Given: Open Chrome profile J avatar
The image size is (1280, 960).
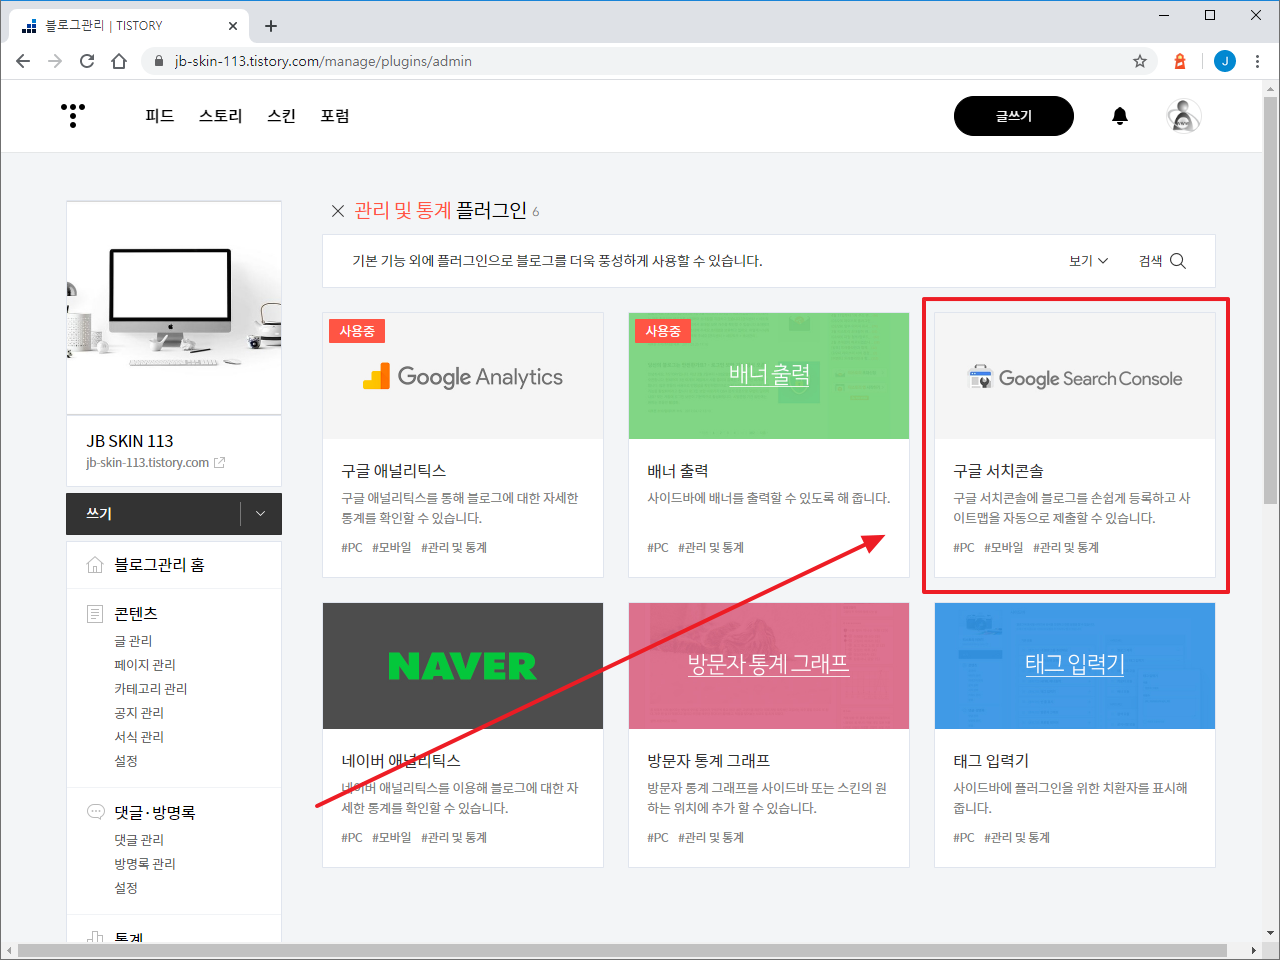Looking at the screenshot, I should pos(1225,61).
